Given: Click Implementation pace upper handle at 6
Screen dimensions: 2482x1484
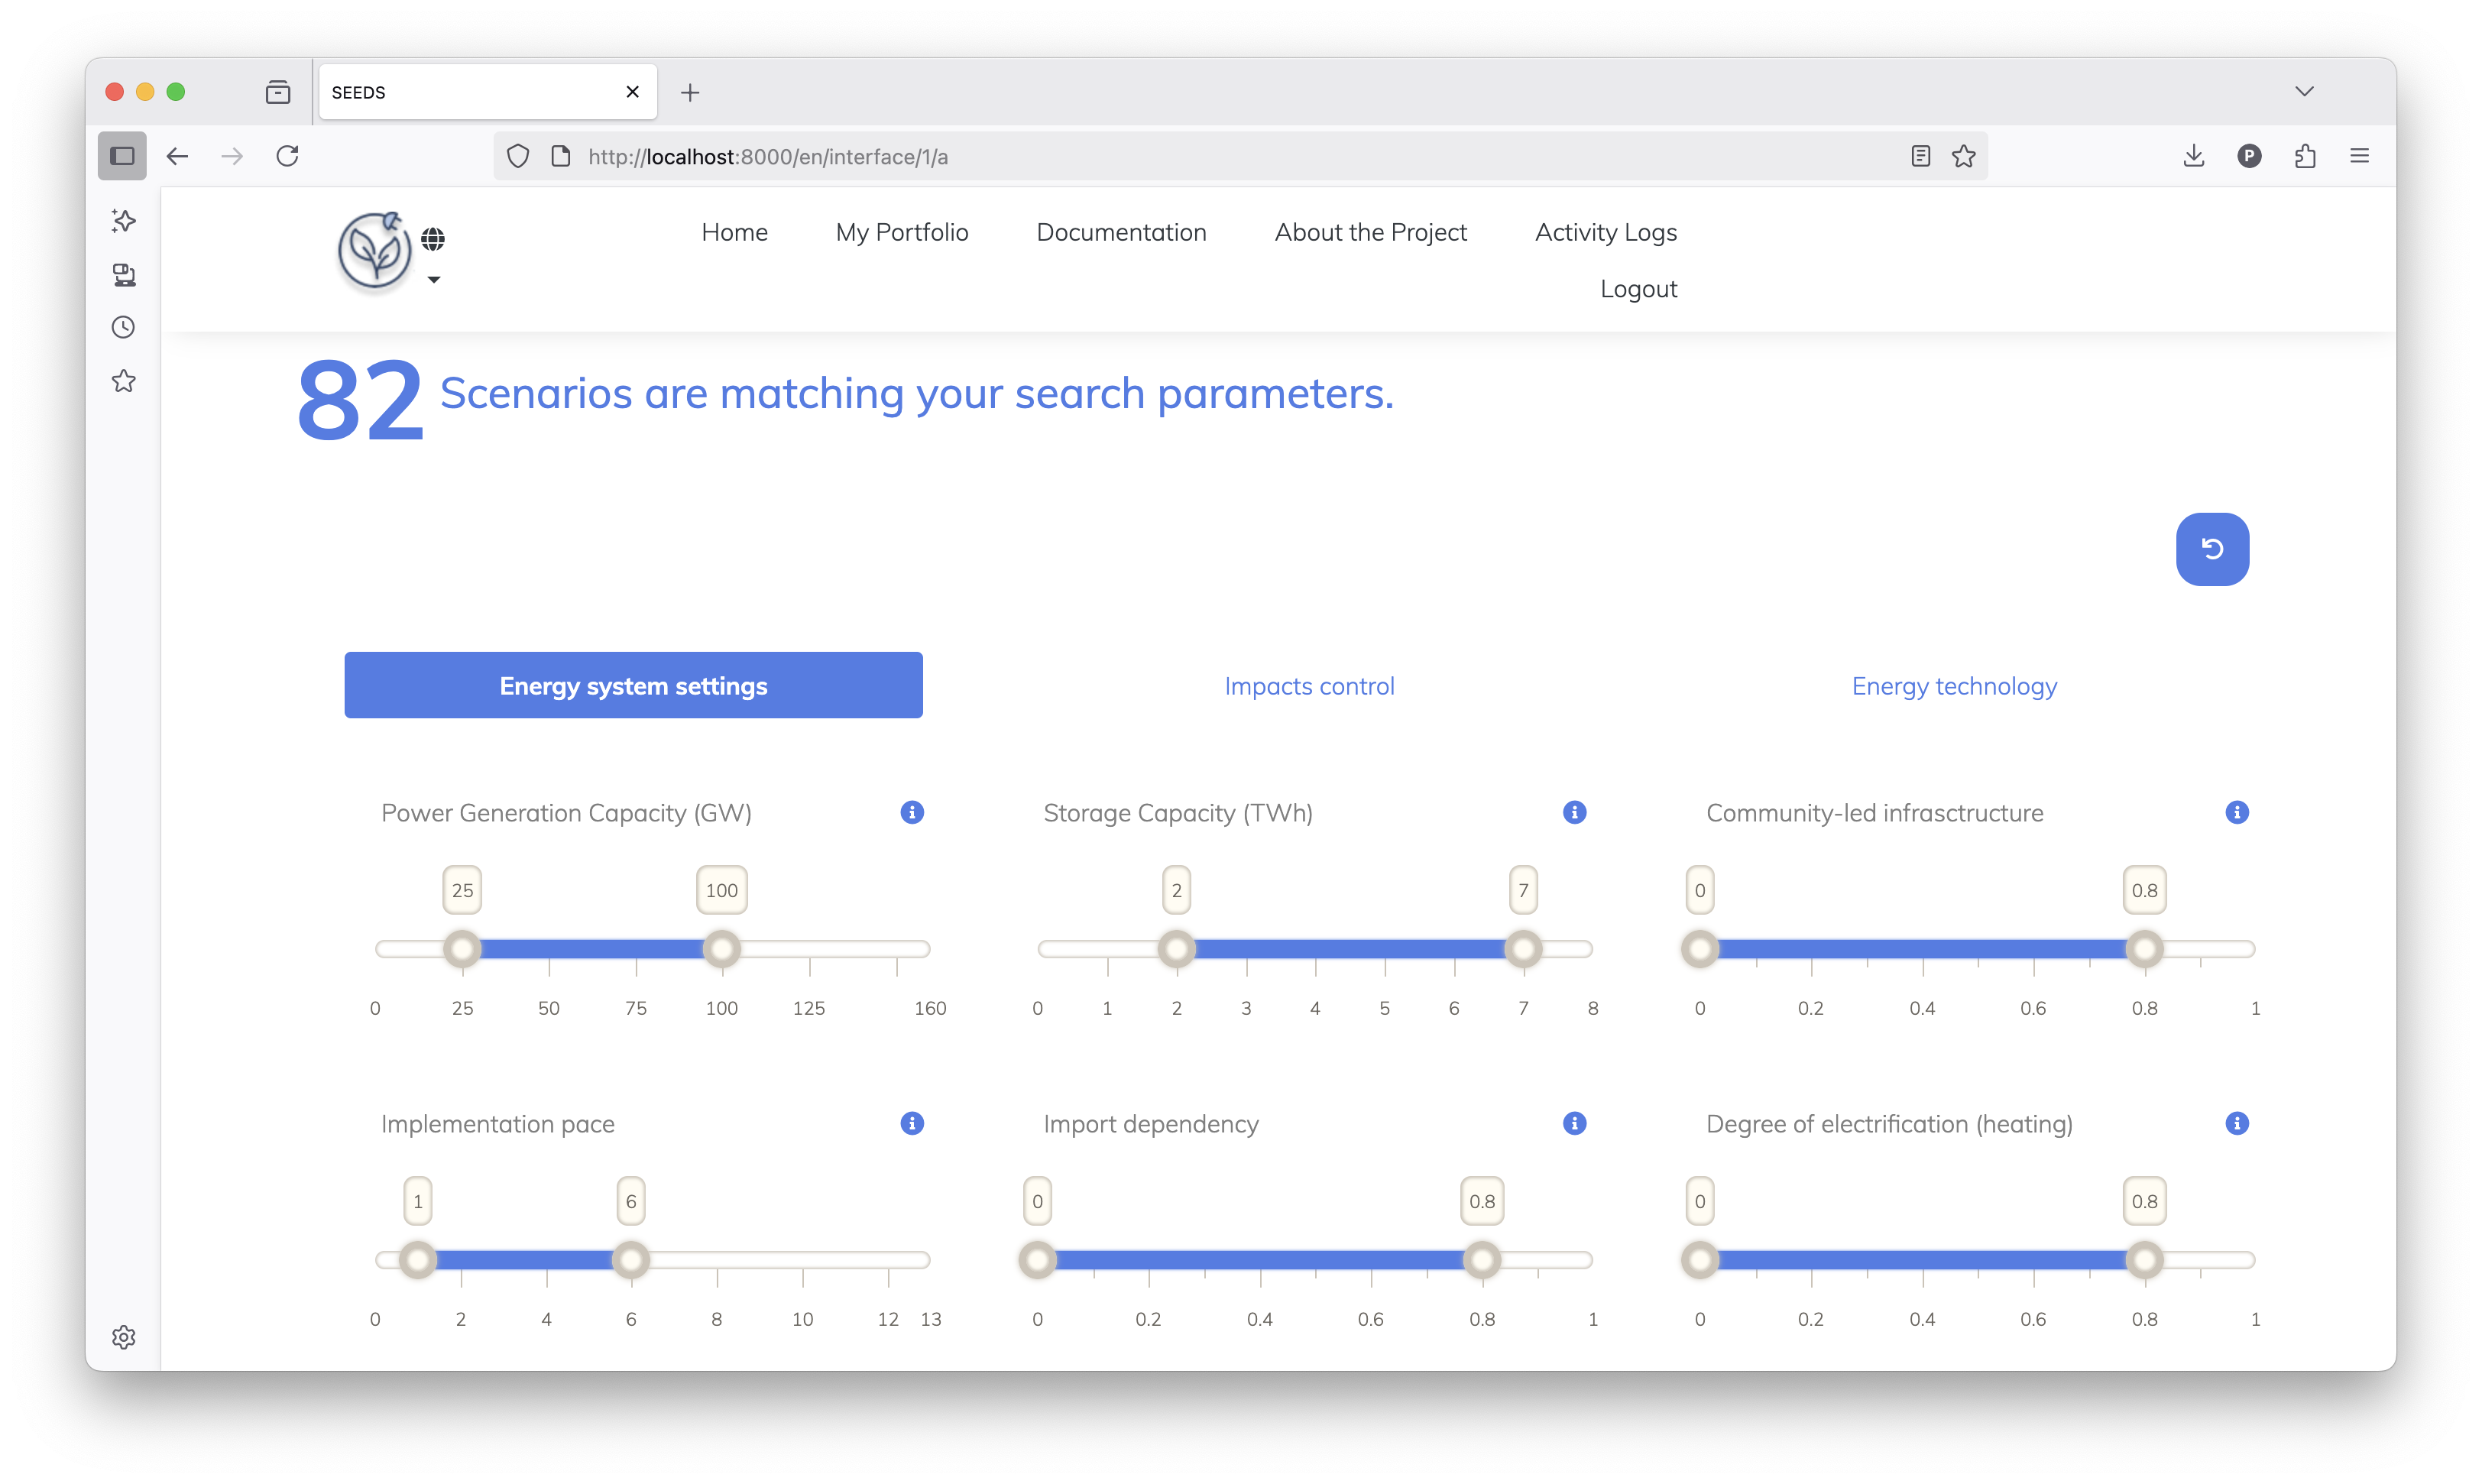Looking at the screenshot, I should point(630,1259).
